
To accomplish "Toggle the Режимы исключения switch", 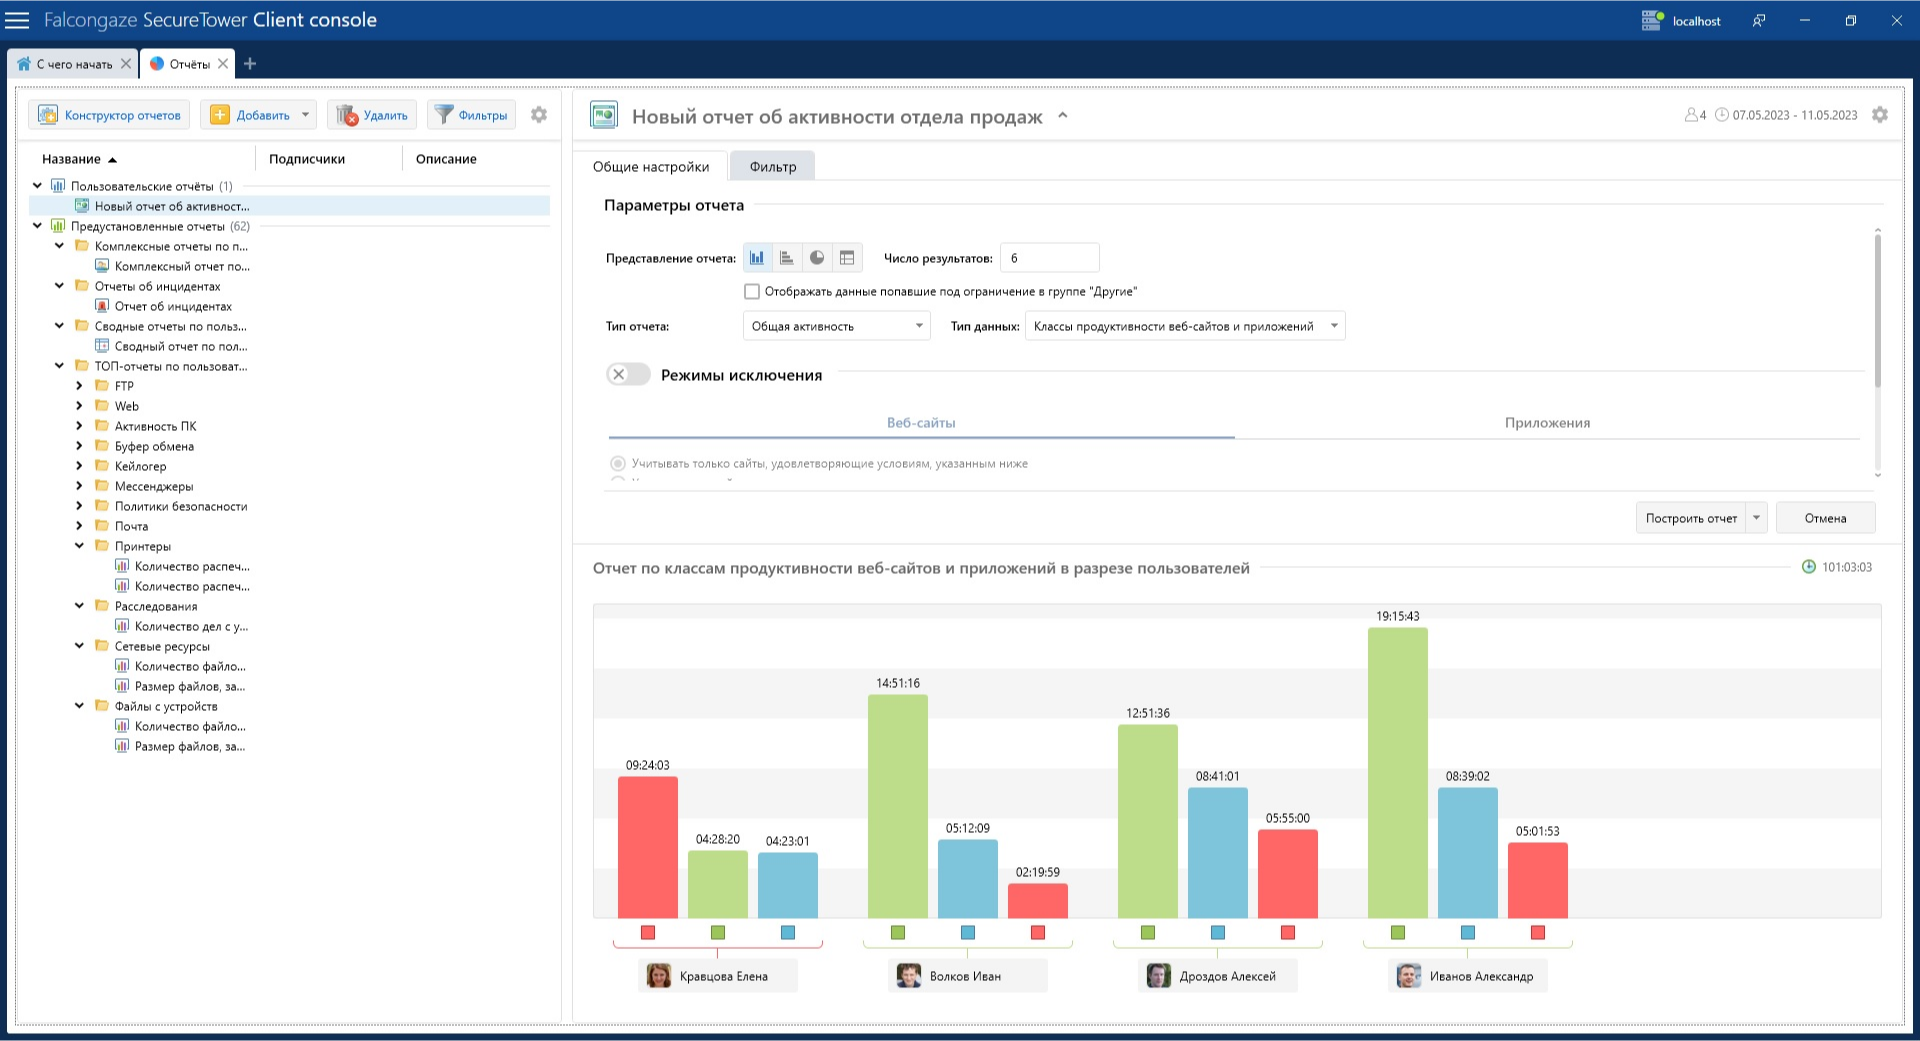I will pos(628,375).
